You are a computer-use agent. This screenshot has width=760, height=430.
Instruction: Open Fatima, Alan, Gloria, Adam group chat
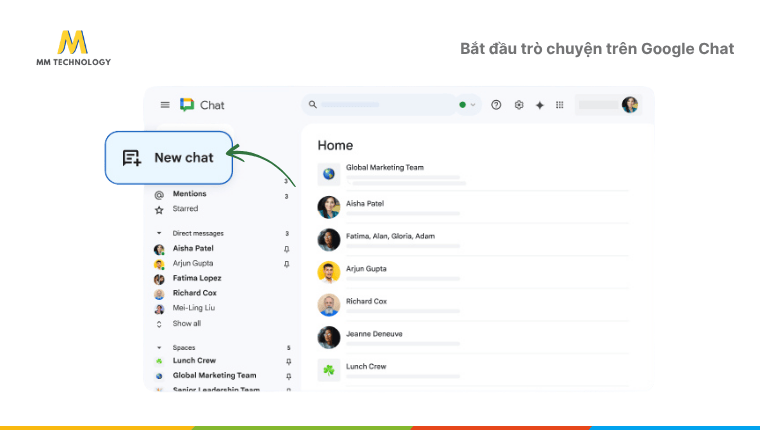(473, 239)
